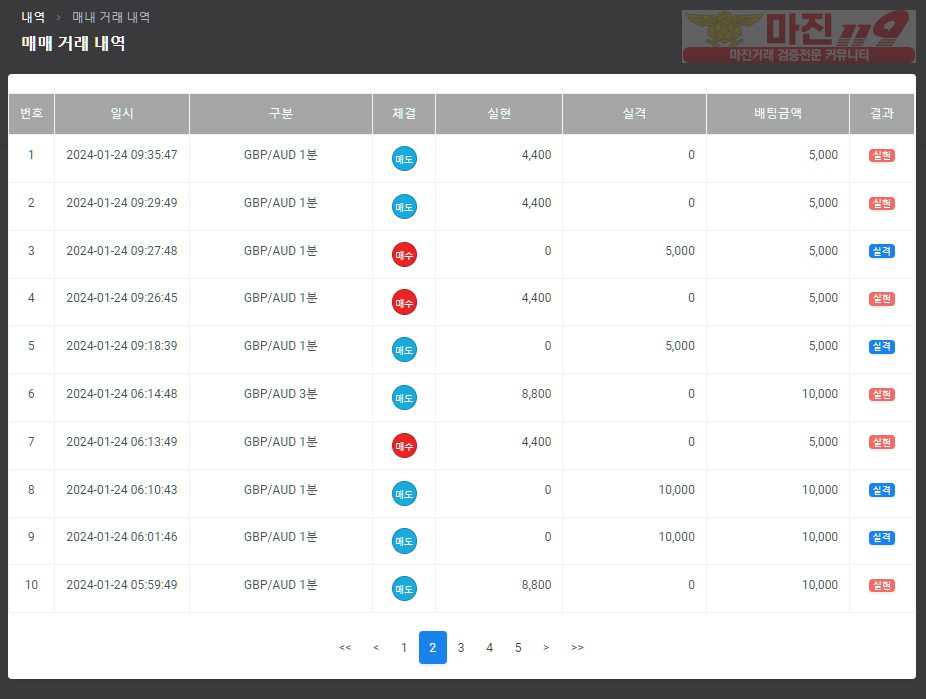Click 8,800 실현 value in row 6
The width and height of the screenshot is (926, 699).
coord(536,394)
